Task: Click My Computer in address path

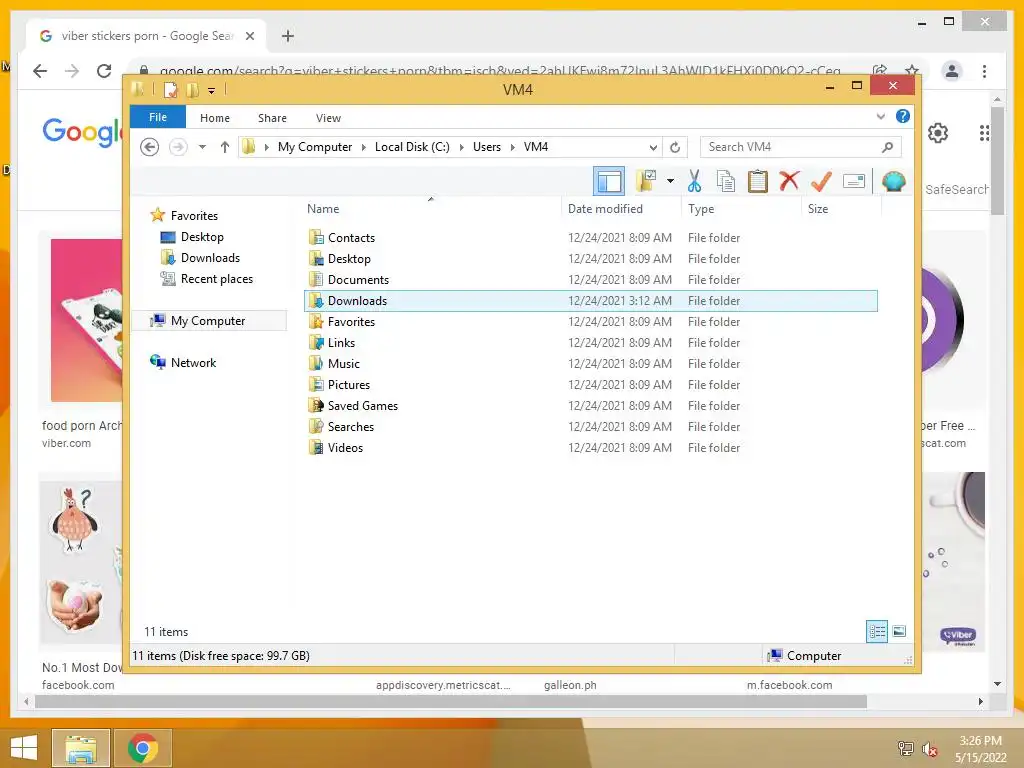Action: pyautogui.click(x=315, y=147)
